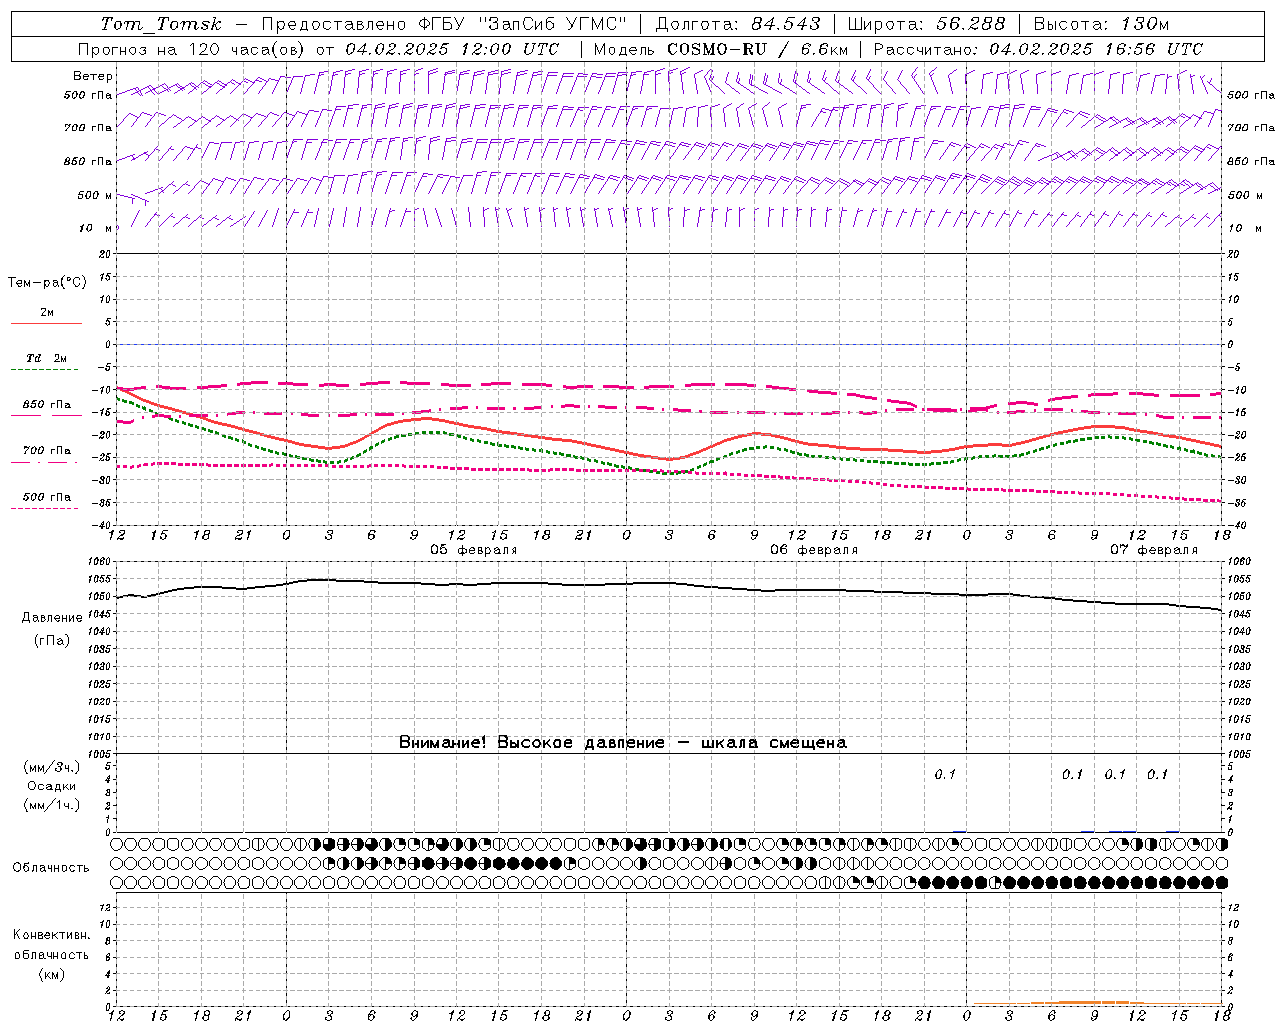Click the Давление pressure panel label
The image size is (1280, 1024).
pos(51,618)
